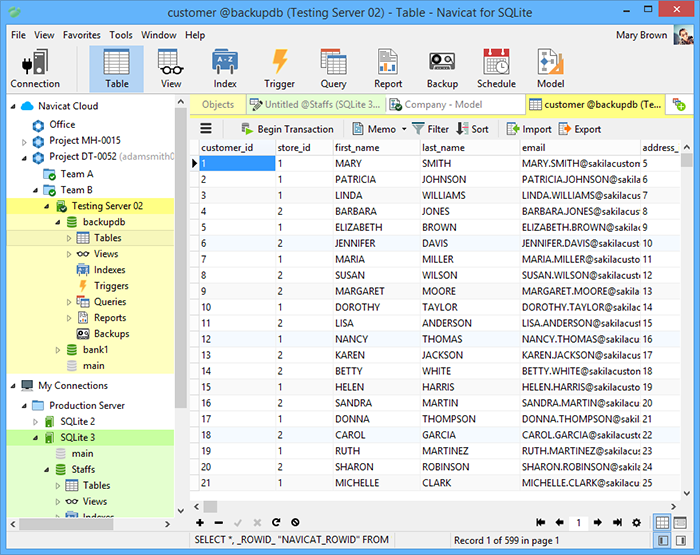Open the Schedule tool icon
The image size is (700, 555).
pyautogui.click(x=496, y=69)
